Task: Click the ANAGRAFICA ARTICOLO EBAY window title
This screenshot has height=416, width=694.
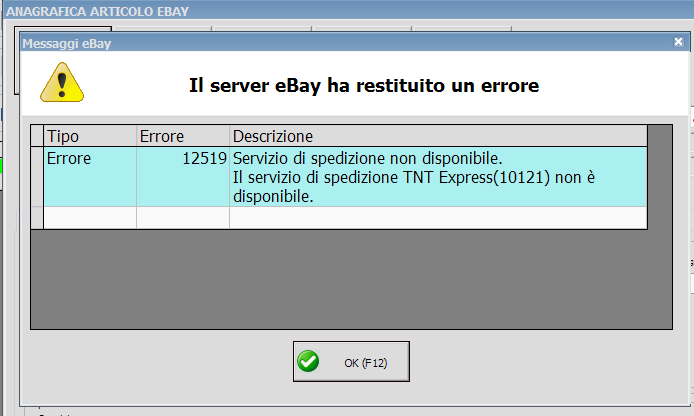Action: (x=97, y=11)
